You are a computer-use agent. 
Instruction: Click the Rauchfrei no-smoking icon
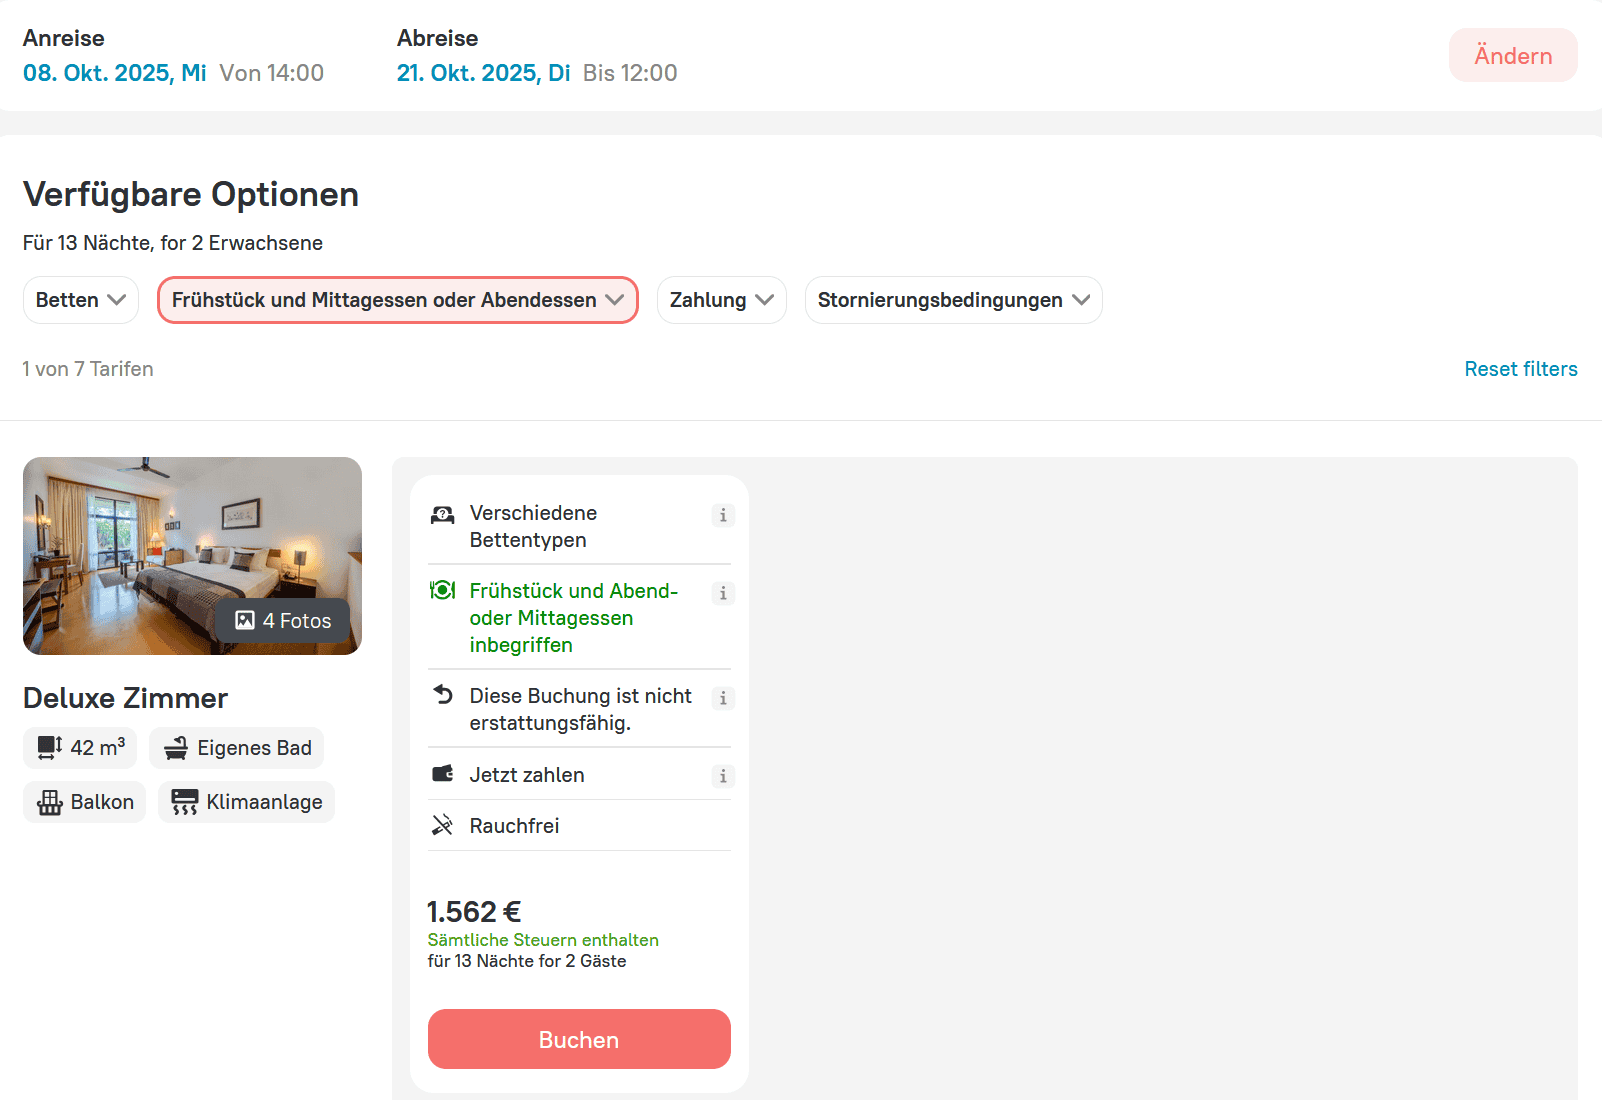pyautogui.click(x=442, y=826)
